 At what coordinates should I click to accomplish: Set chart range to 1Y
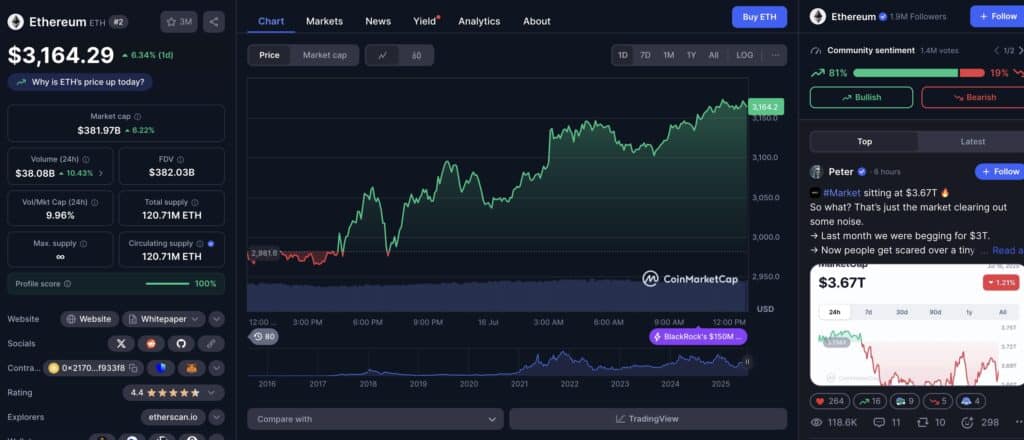click(x=692, y=55)
